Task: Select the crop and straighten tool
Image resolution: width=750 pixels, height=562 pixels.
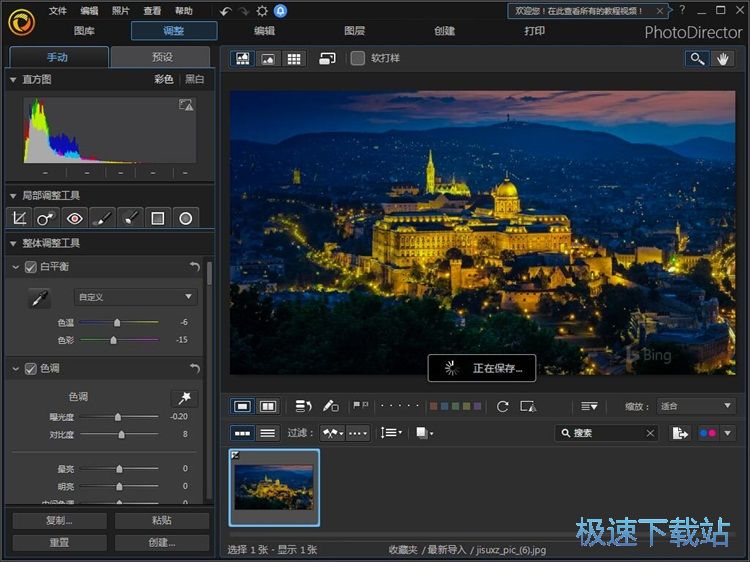Action: coord(19,219)
